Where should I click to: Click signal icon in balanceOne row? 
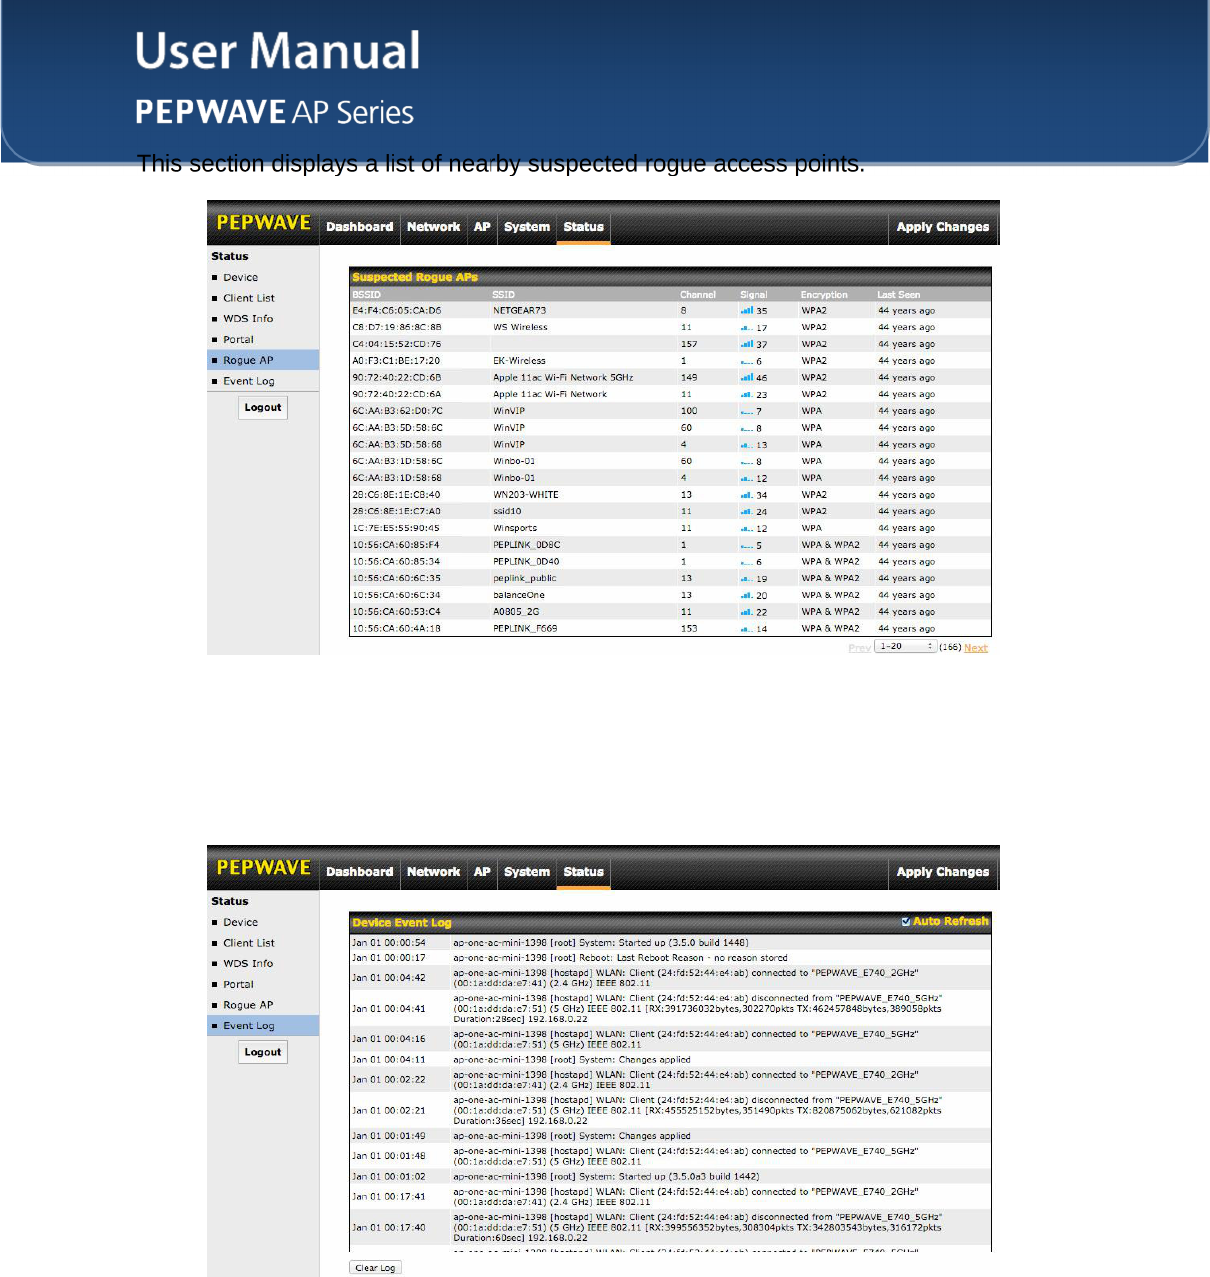[747, 595]
